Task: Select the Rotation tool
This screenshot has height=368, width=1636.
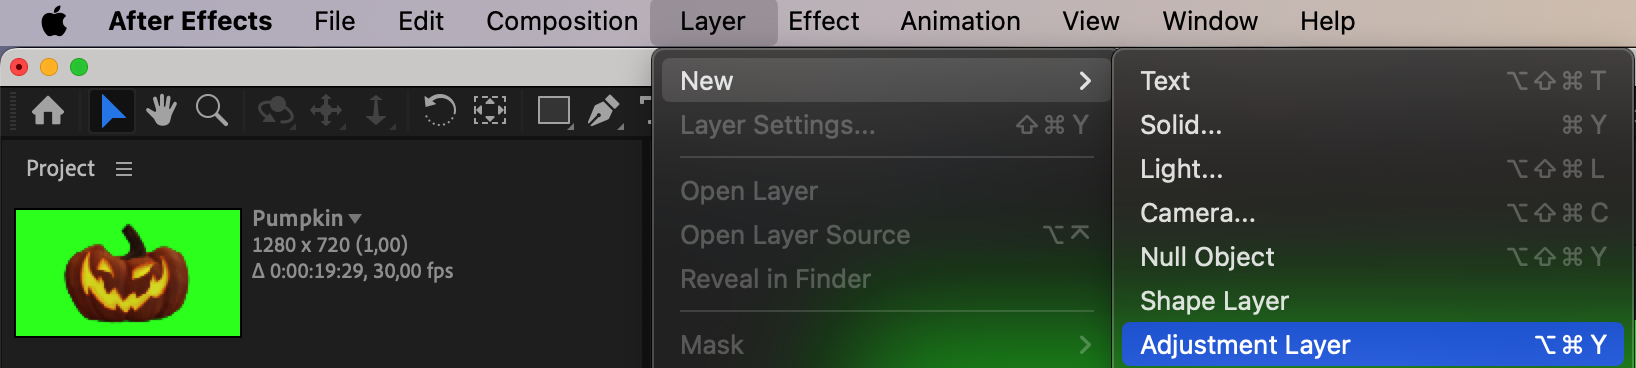Action: 439,110
